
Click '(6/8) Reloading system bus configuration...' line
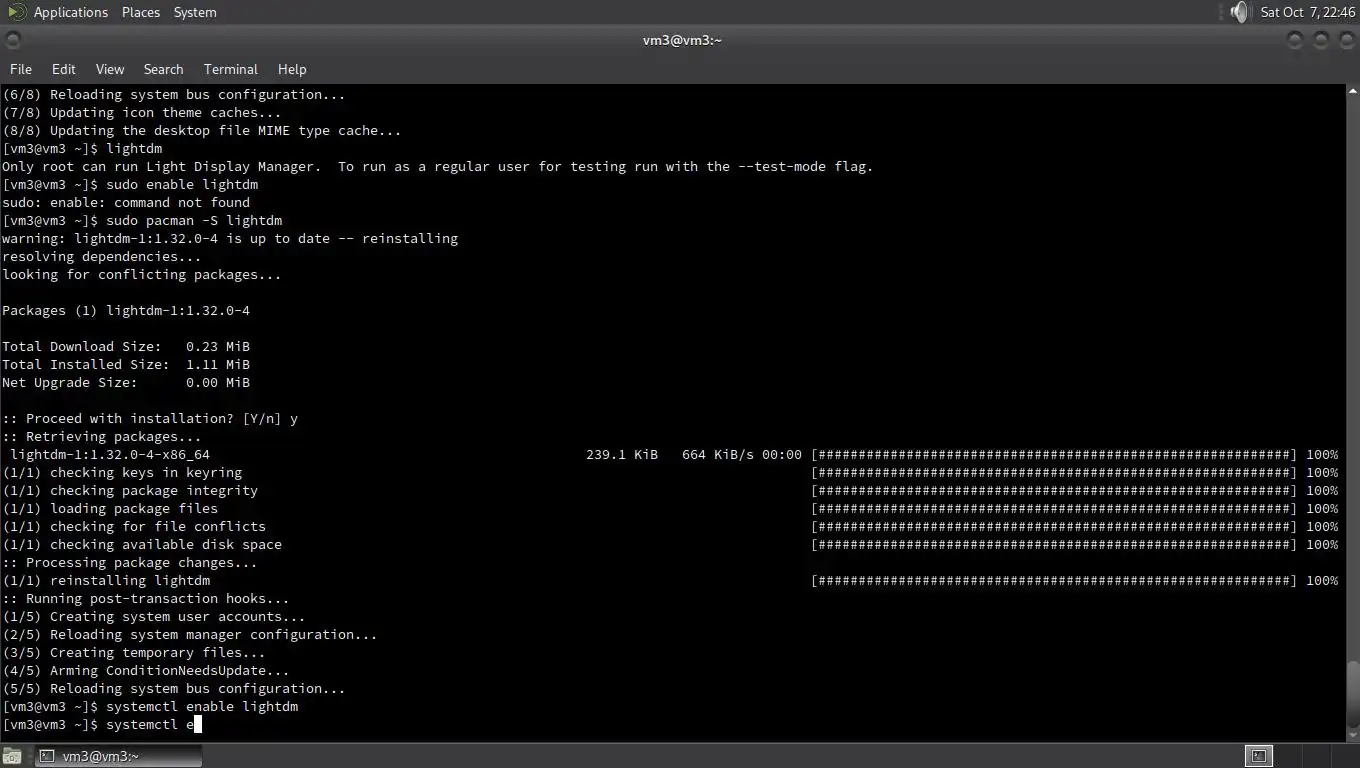174,94
